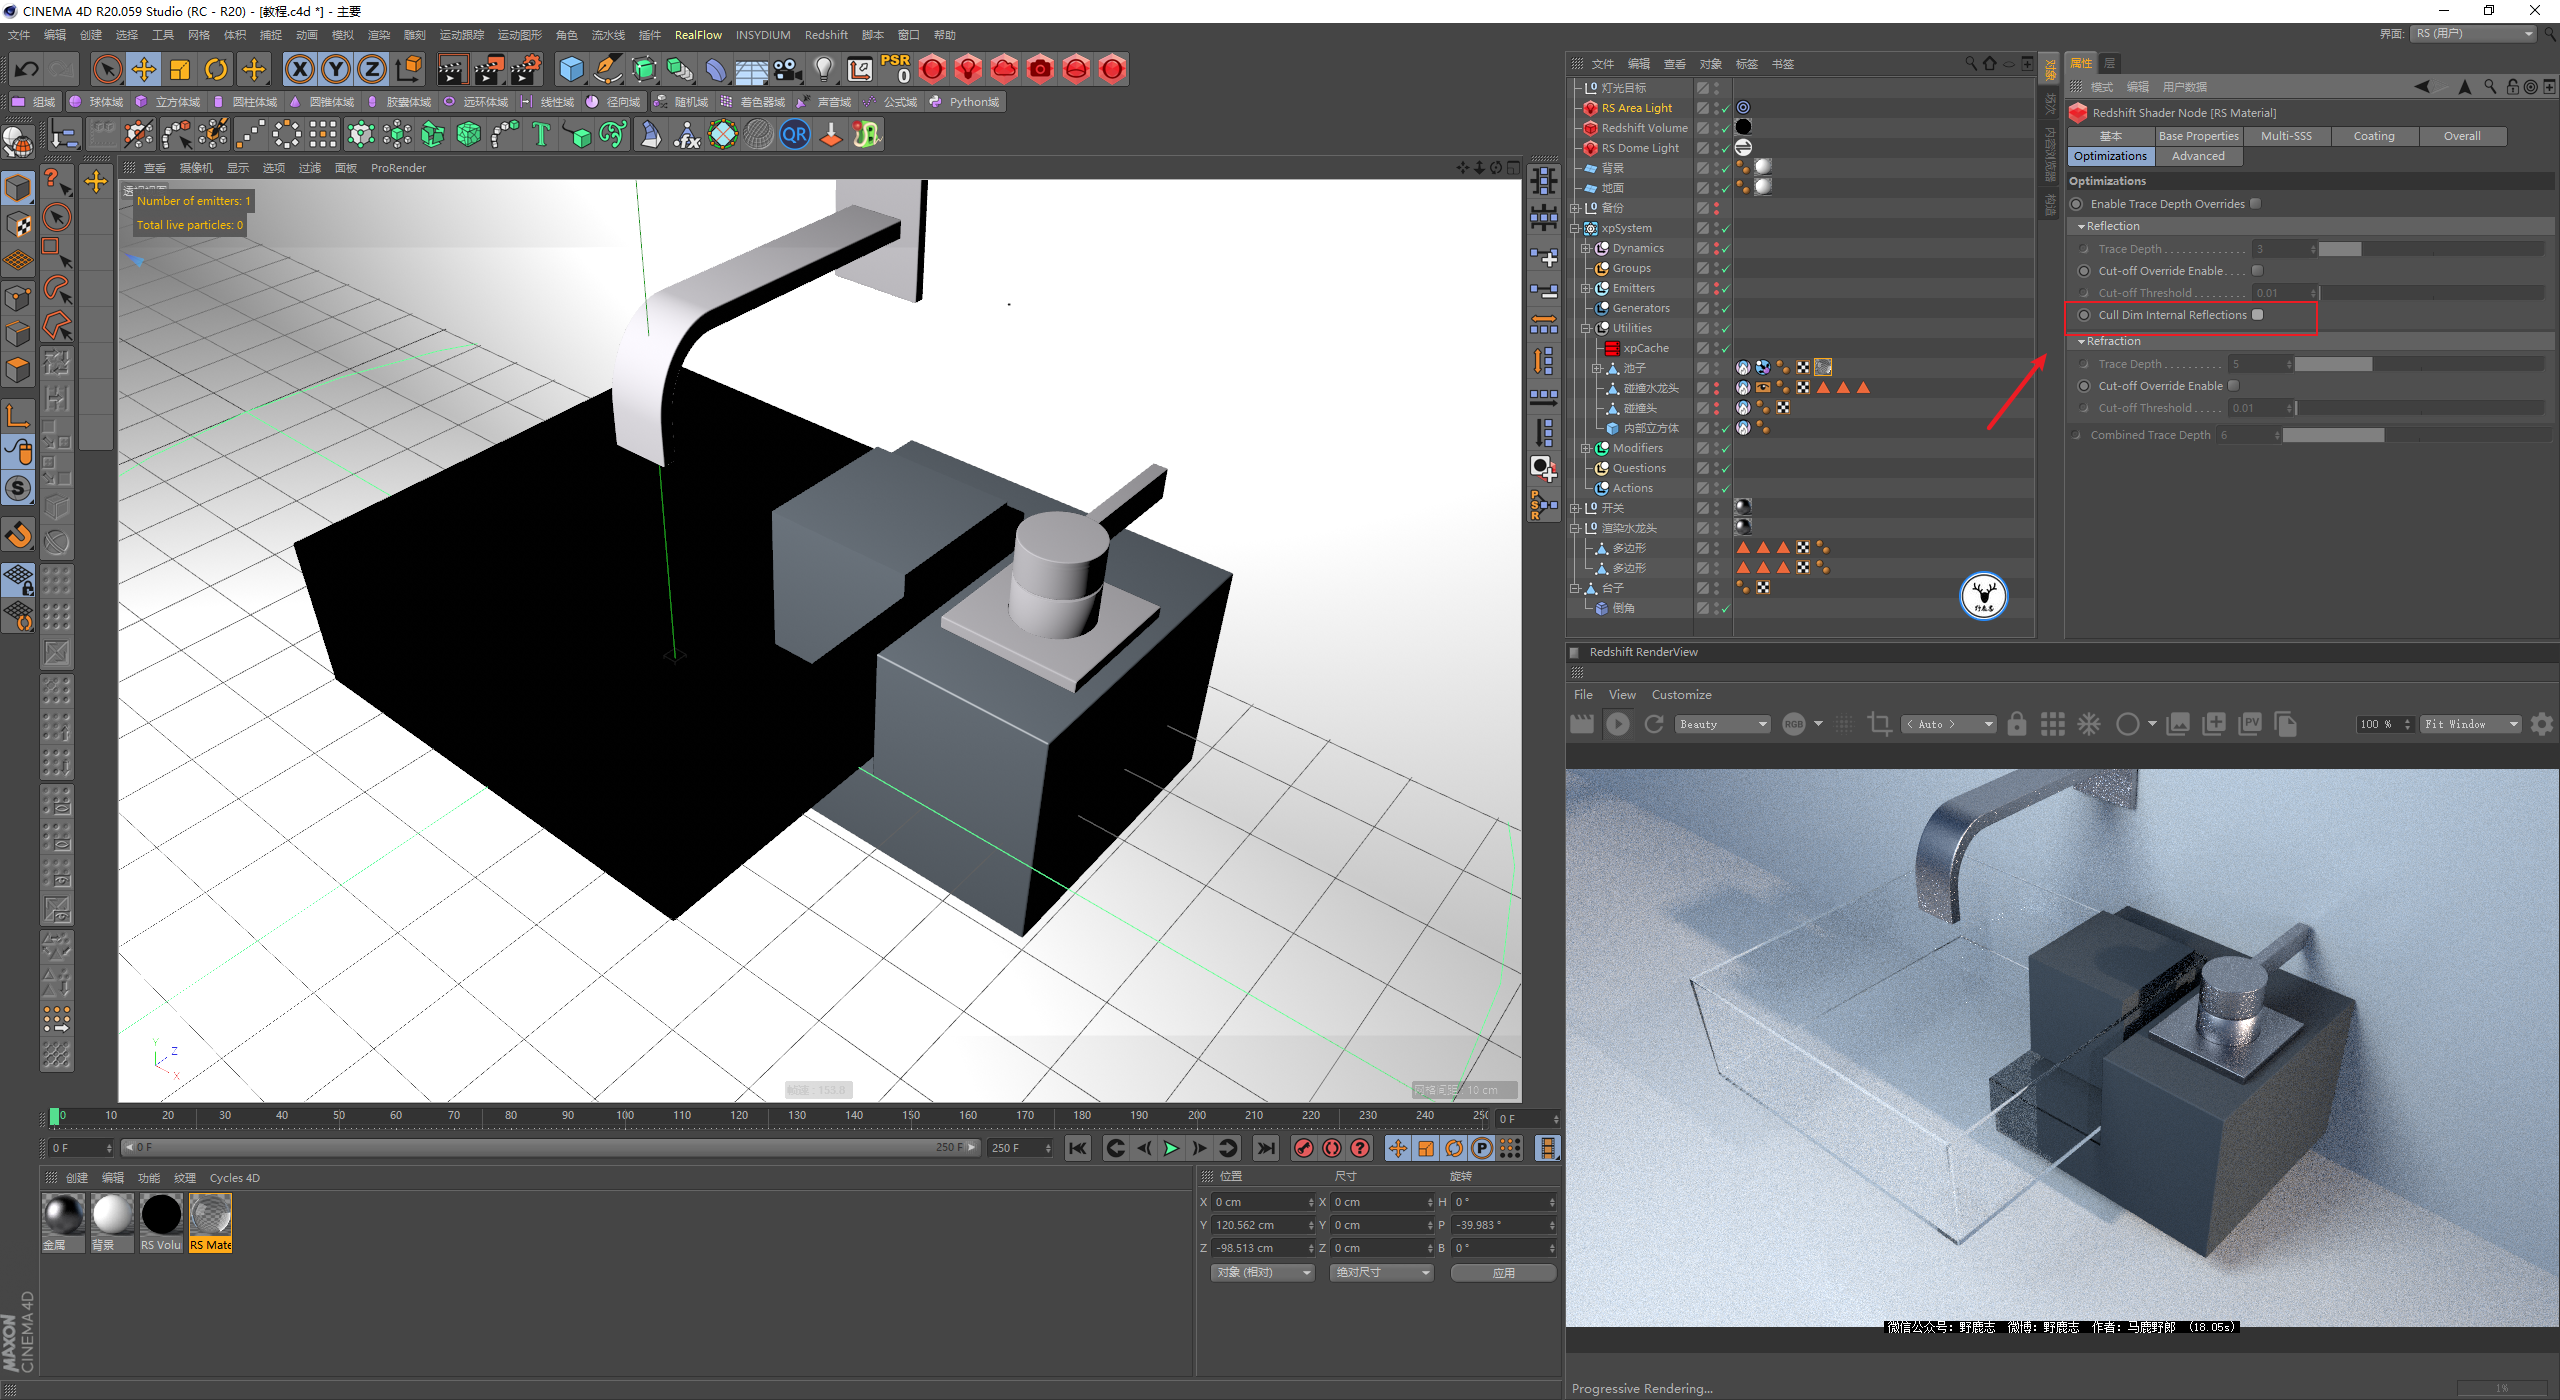This screenshot has height=1400, width=2560.
Task: Click the crop region icon in RenderView
Action: pyautogui.click(x=1879, y=724)
